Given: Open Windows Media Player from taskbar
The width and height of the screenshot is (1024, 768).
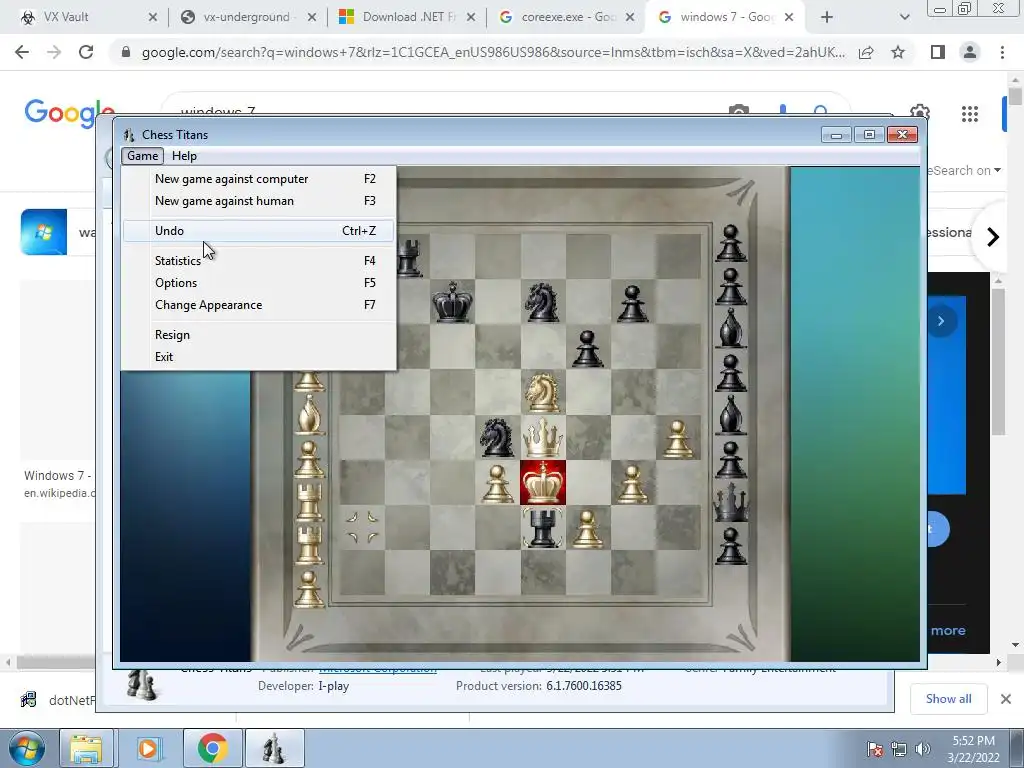Looking at the screenshot, I should pyautogui.click(x=149, y=748).
